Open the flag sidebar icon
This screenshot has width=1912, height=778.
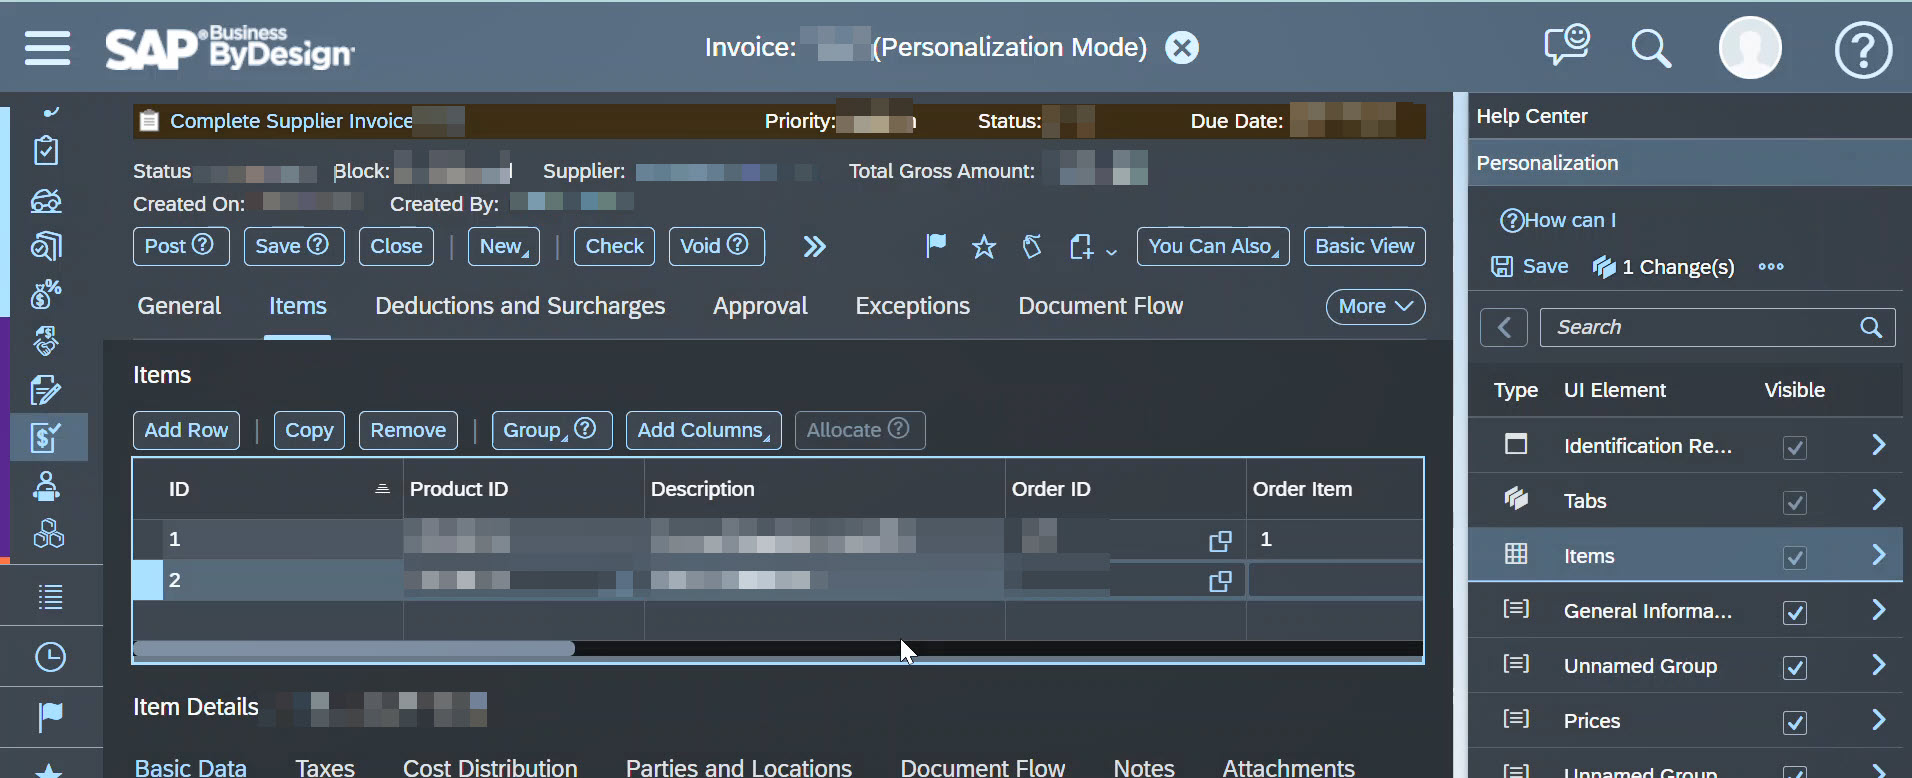click(x=50, y=716)
